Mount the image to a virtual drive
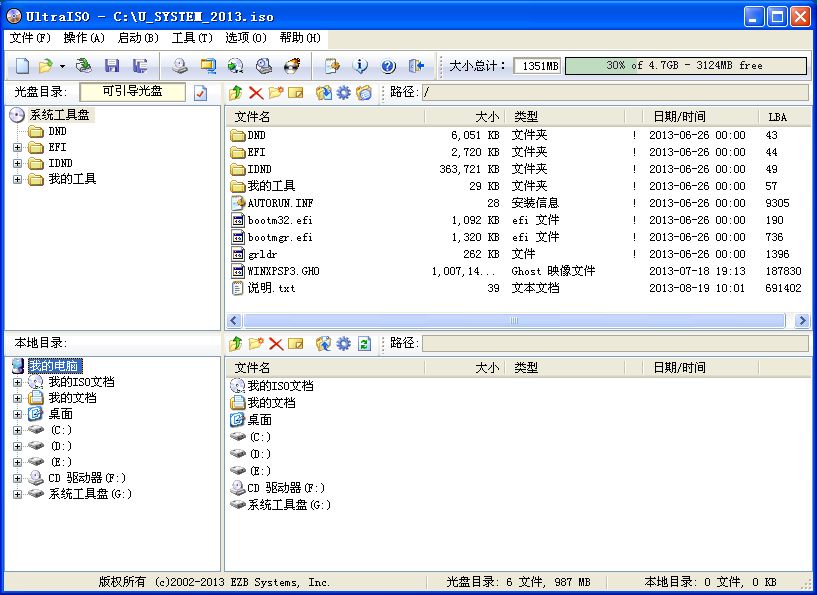Screen dimensions: 817x595 point(234,65)
